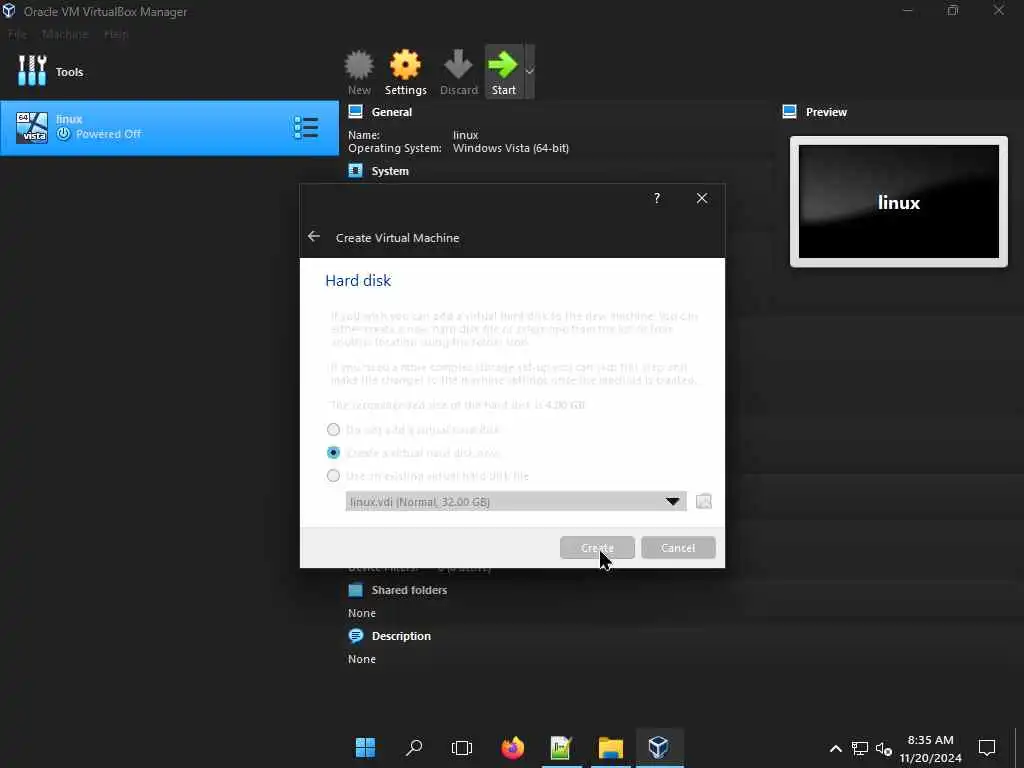Image resolution: width=1024 pixels, height=768 pixels.
Task: Go back with the wizard arrow
Action: click(314, 236)
